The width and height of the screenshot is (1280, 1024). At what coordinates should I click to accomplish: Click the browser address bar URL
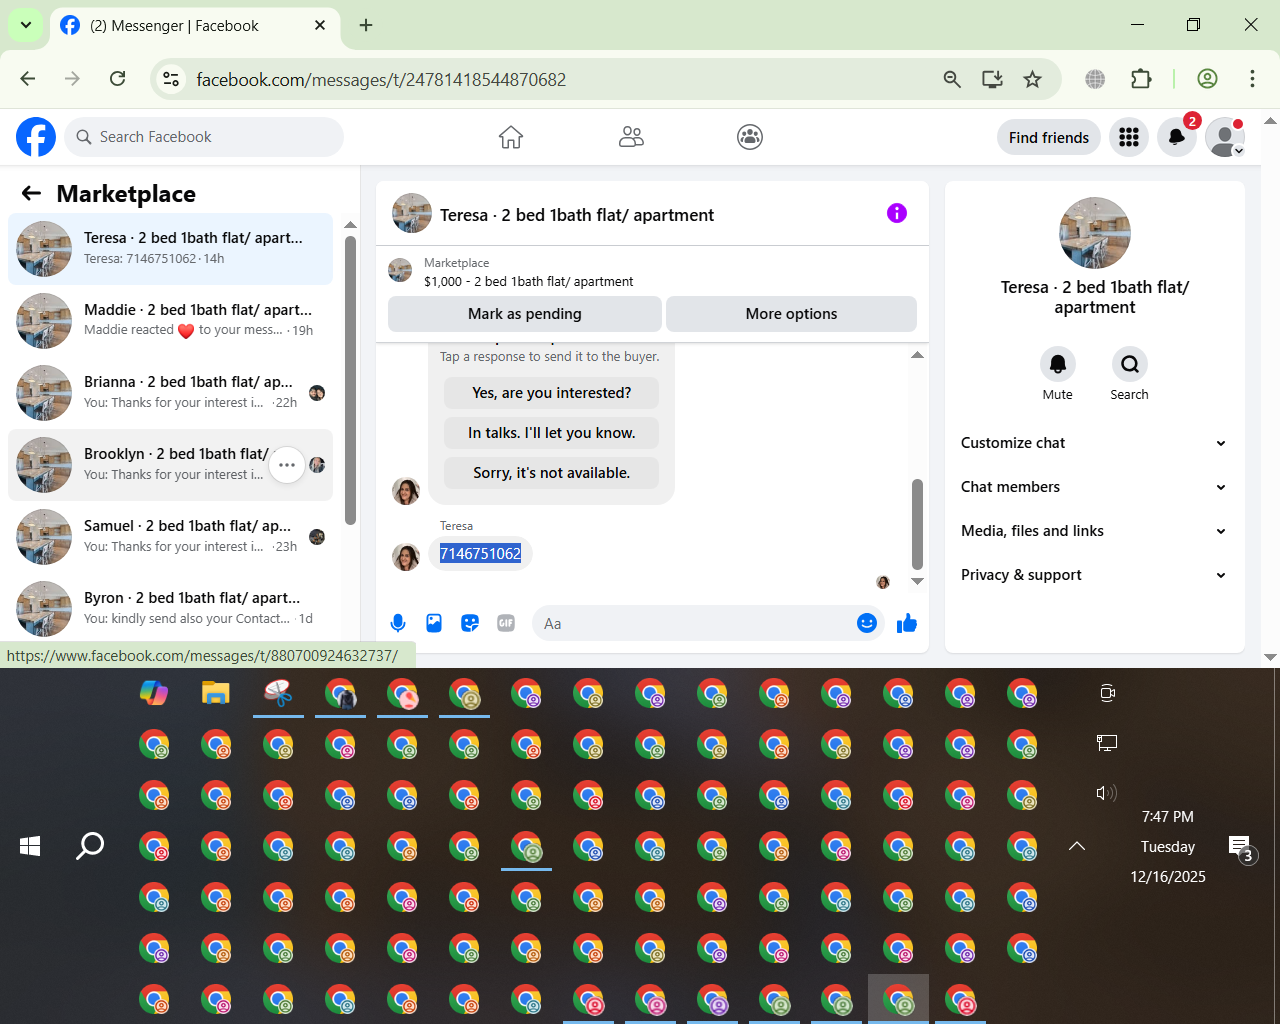(x=381, y=79)
